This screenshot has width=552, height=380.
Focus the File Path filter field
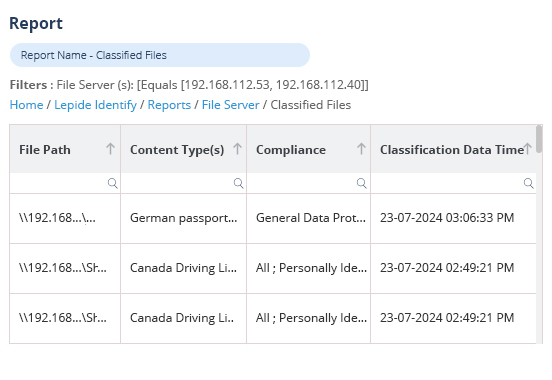tap(65, 183)
